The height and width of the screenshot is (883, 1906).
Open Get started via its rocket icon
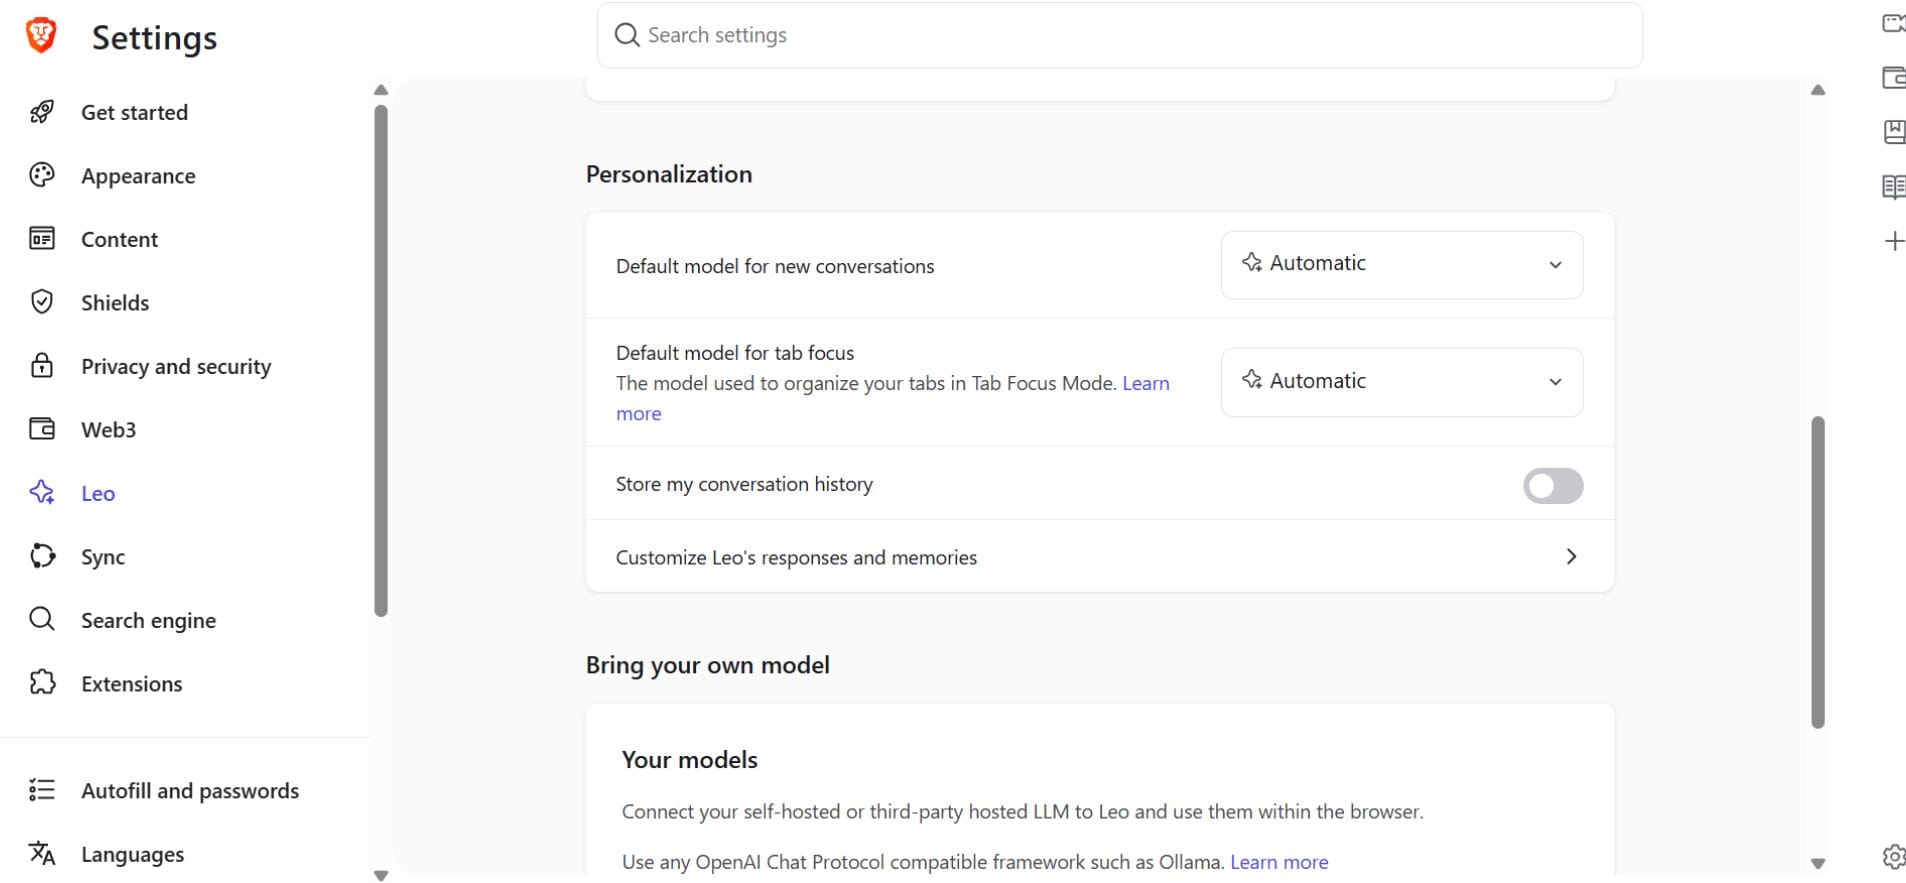(42, 112)
